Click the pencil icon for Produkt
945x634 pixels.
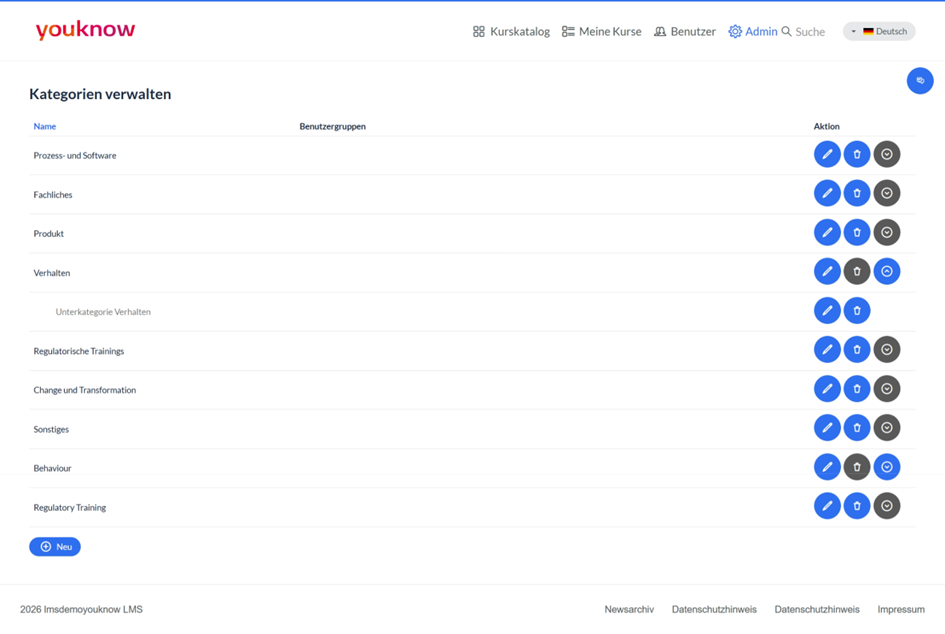[827, 233]
